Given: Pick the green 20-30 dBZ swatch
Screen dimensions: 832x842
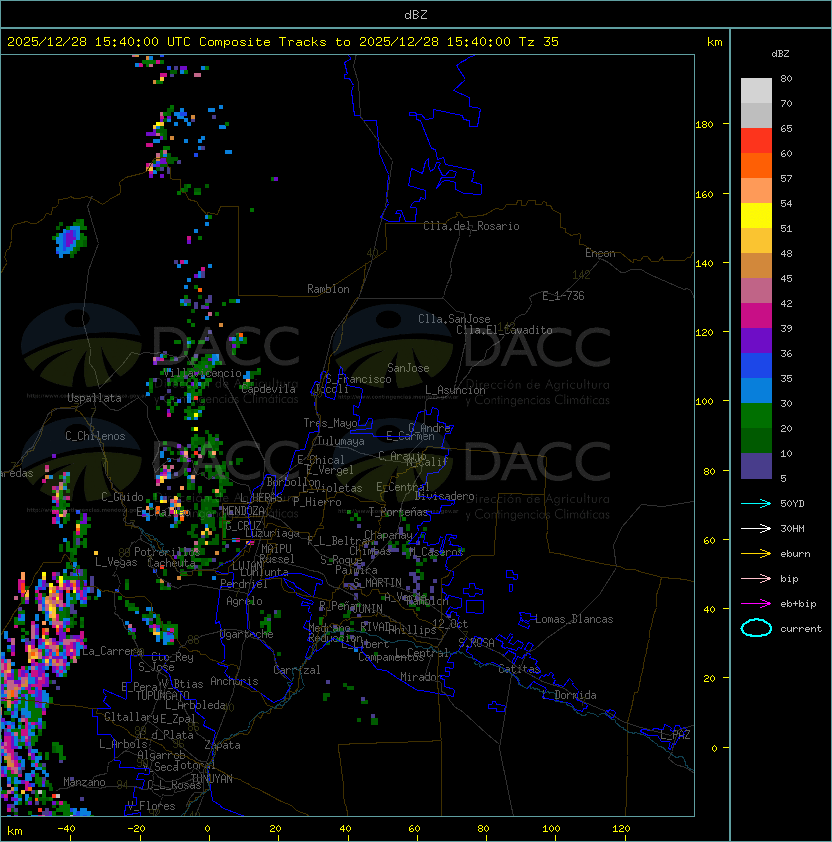Looking at the screenshot, I should coord(756,416).
